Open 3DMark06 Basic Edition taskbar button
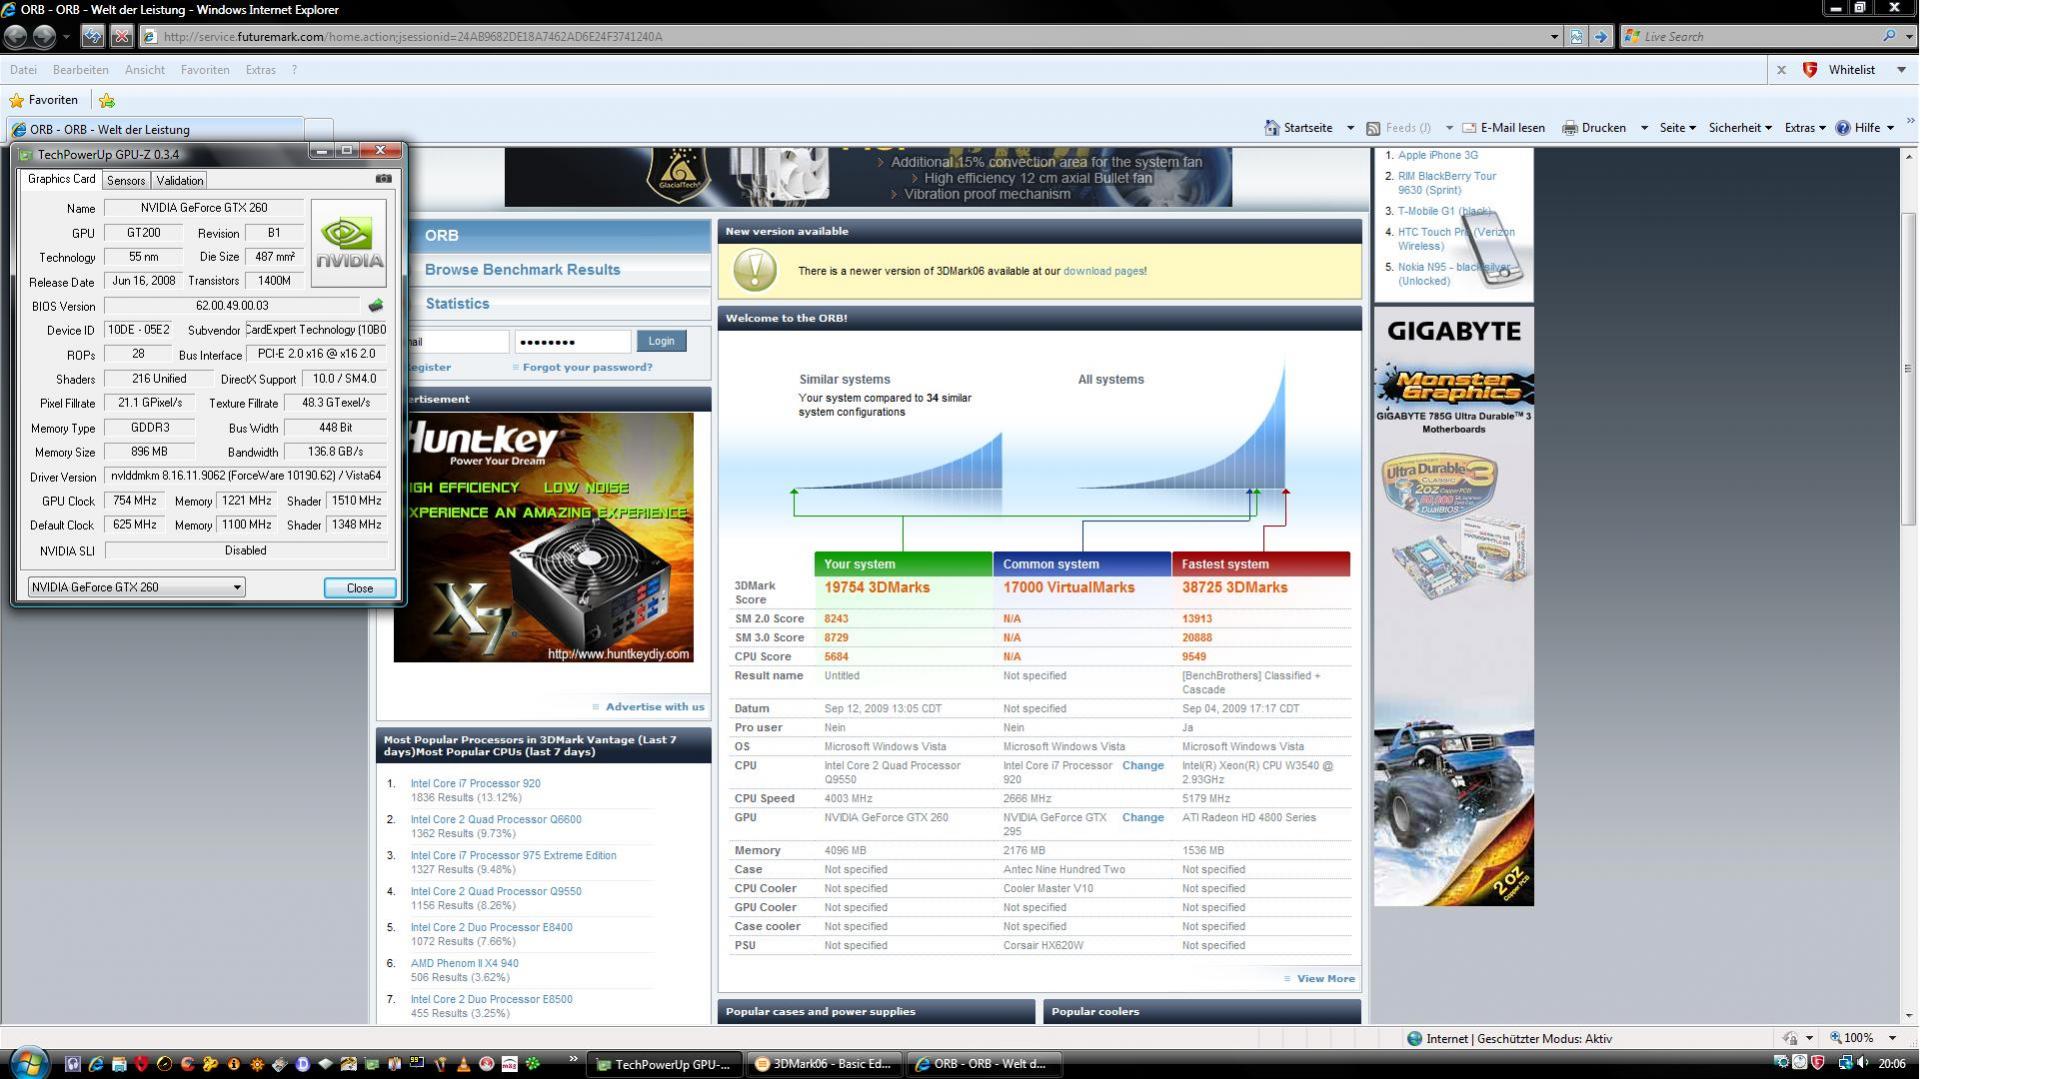The height and width of the screenshot is (1079, 2046). pyautogui.click(x=824, y=1064)
